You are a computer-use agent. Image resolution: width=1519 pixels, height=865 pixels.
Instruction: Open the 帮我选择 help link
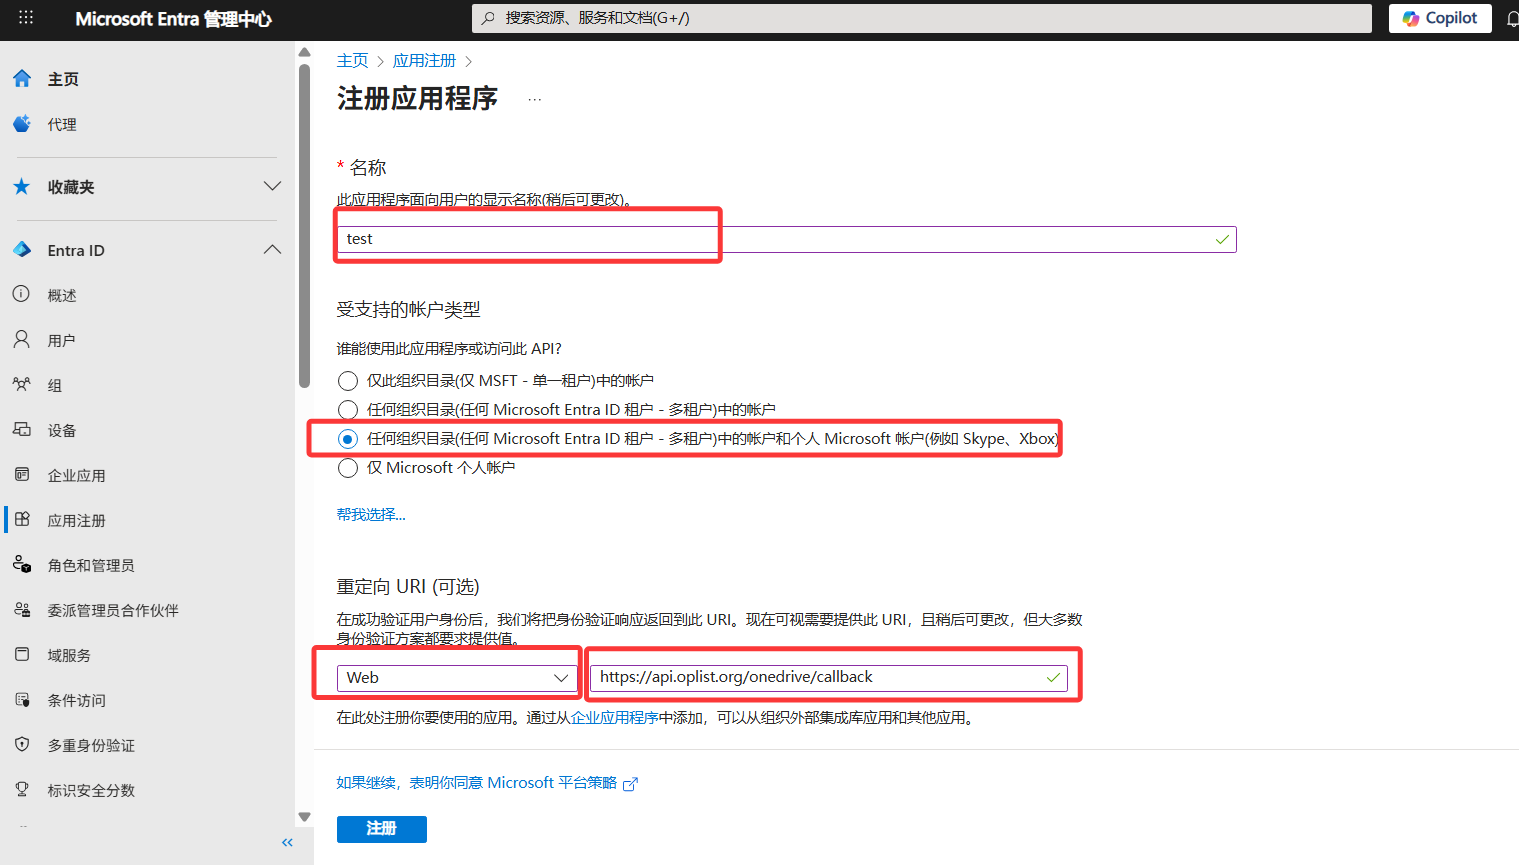(x=371, y=515)
